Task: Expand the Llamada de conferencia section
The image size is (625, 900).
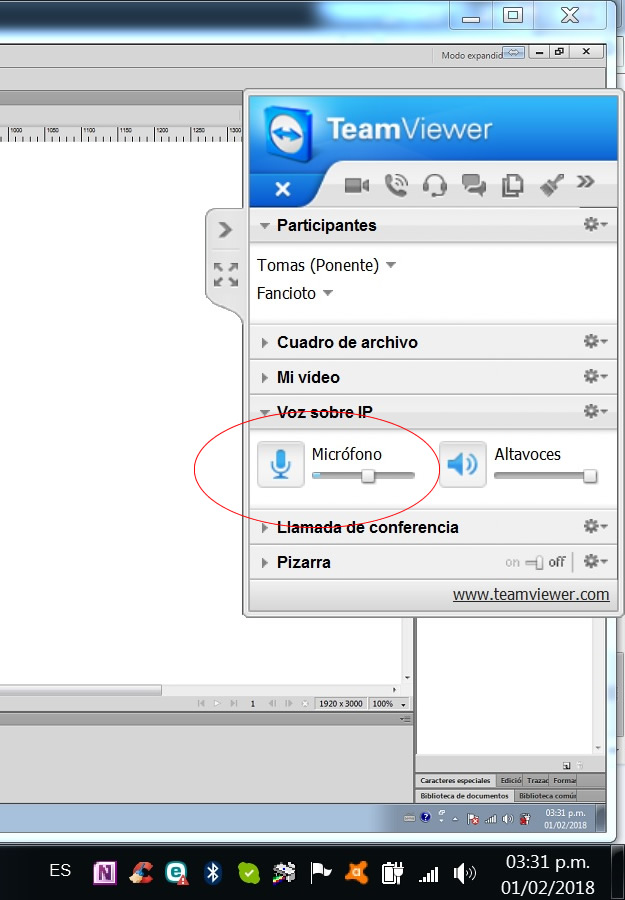Action: coord(366,527)
